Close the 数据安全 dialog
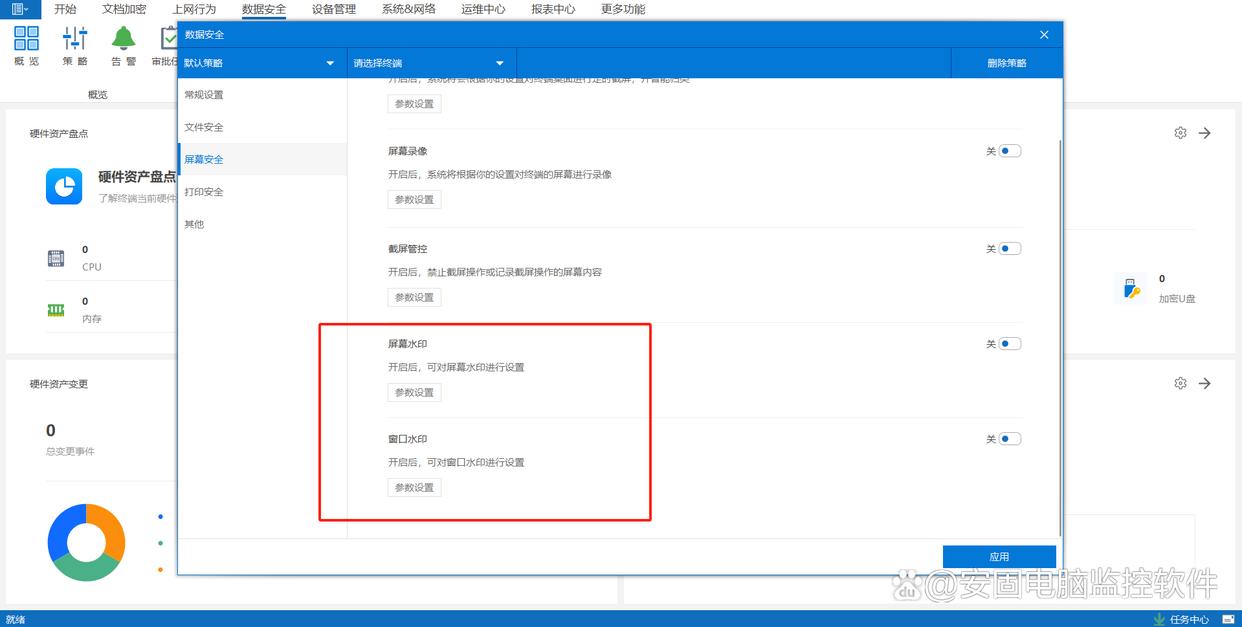Image resolution: width=1242 pixels, height=627 pixels. coord(1044,34)
